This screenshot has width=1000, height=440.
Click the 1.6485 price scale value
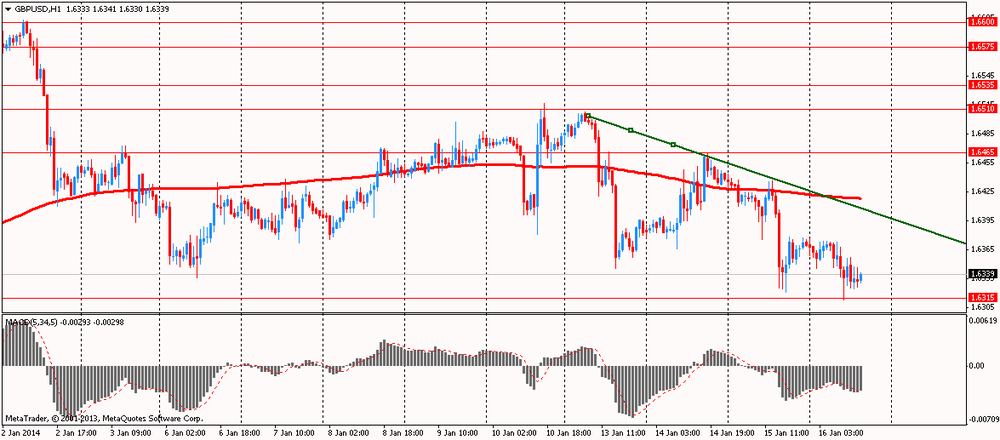(981, 133)
